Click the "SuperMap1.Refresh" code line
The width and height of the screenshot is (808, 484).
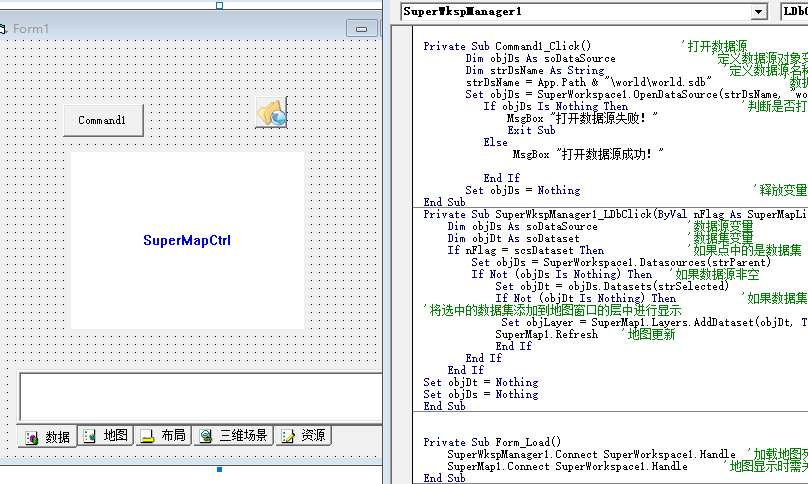(547, 335)
